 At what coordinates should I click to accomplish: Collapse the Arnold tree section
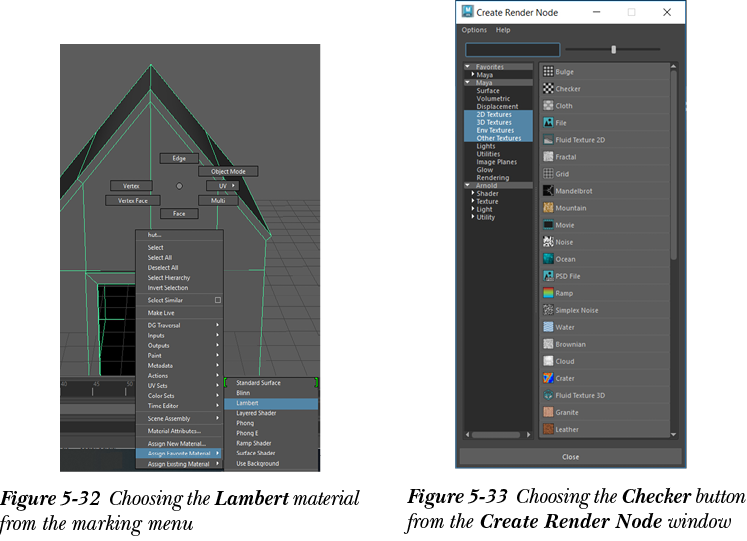467,185
